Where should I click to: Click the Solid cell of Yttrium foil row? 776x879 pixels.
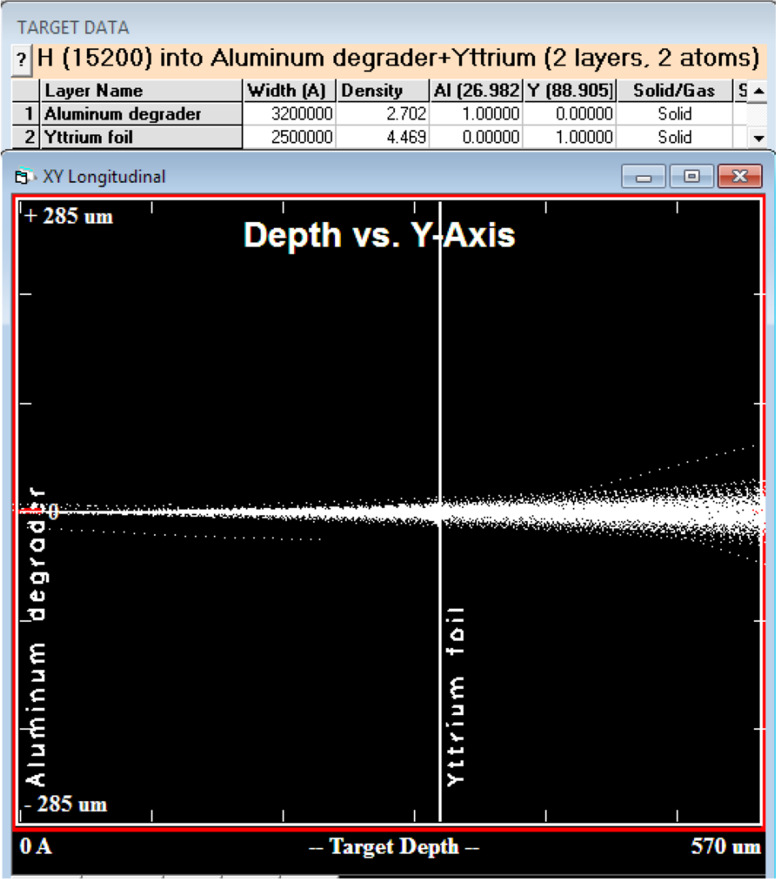click(x=674, y=137)
